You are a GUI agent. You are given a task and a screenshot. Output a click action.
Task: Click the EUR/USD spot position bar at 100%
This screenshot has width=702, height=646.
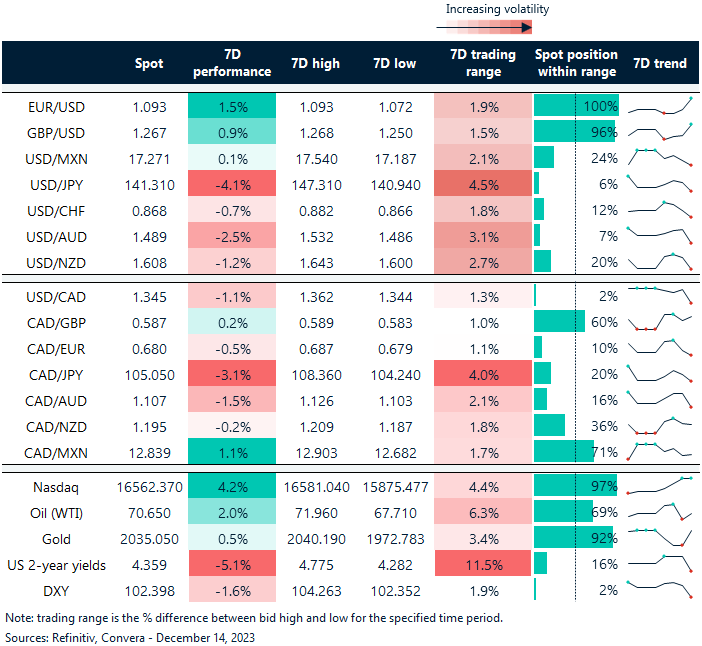[576, 106]
